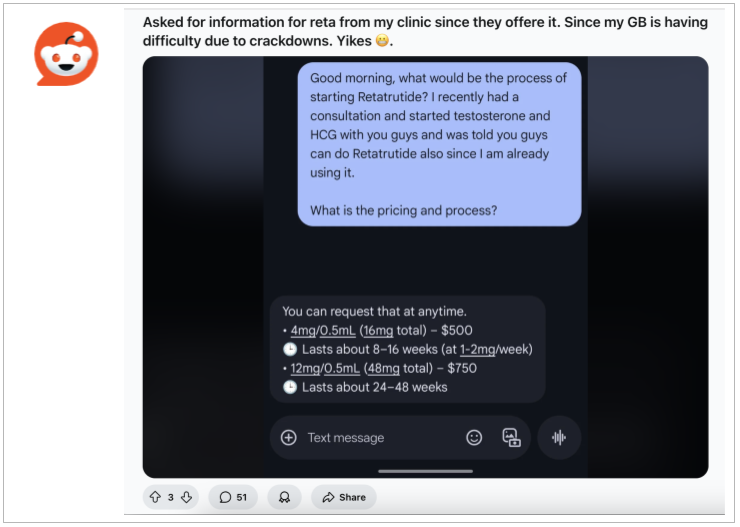Give an award using the award icon
Screen dimensions: 740x527
pyautogui.click(x=284, y=497)
